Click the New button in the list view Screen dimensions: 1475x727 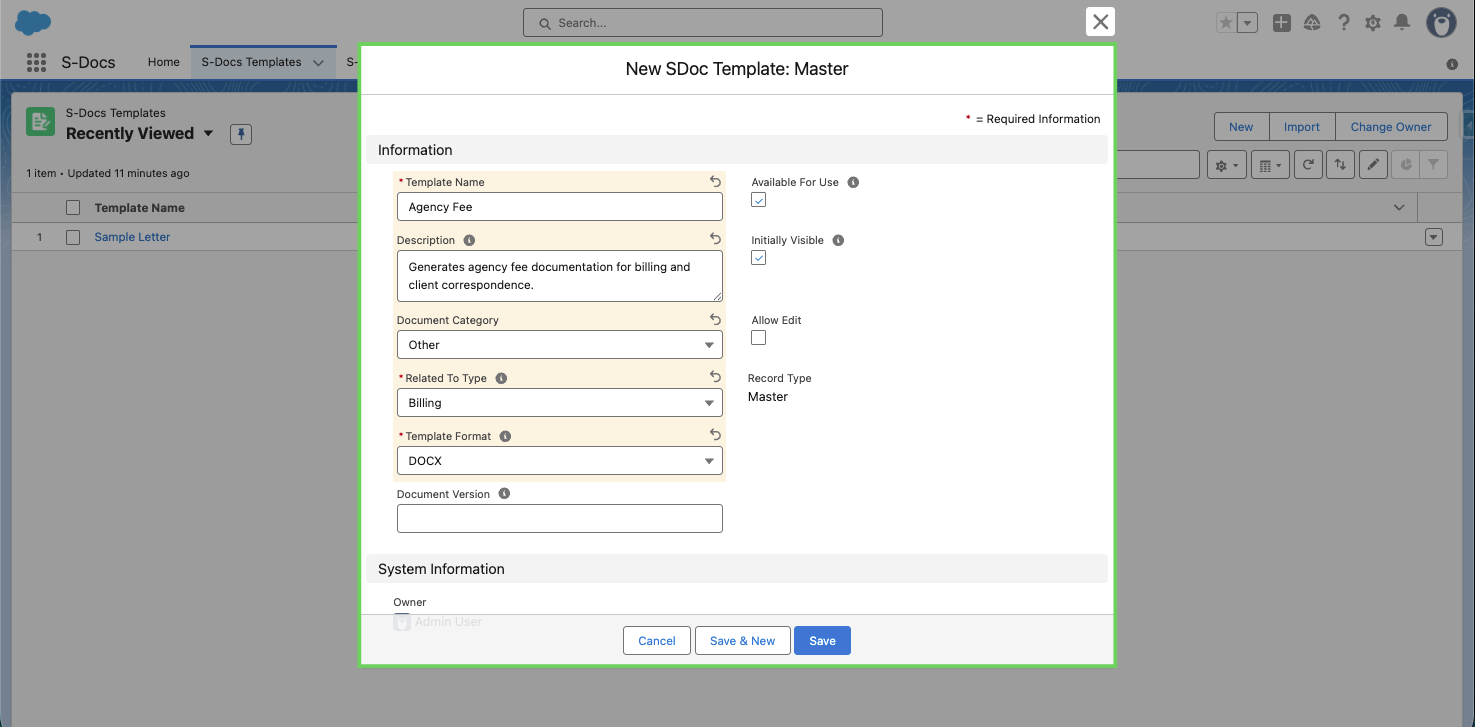point(1241,127)
